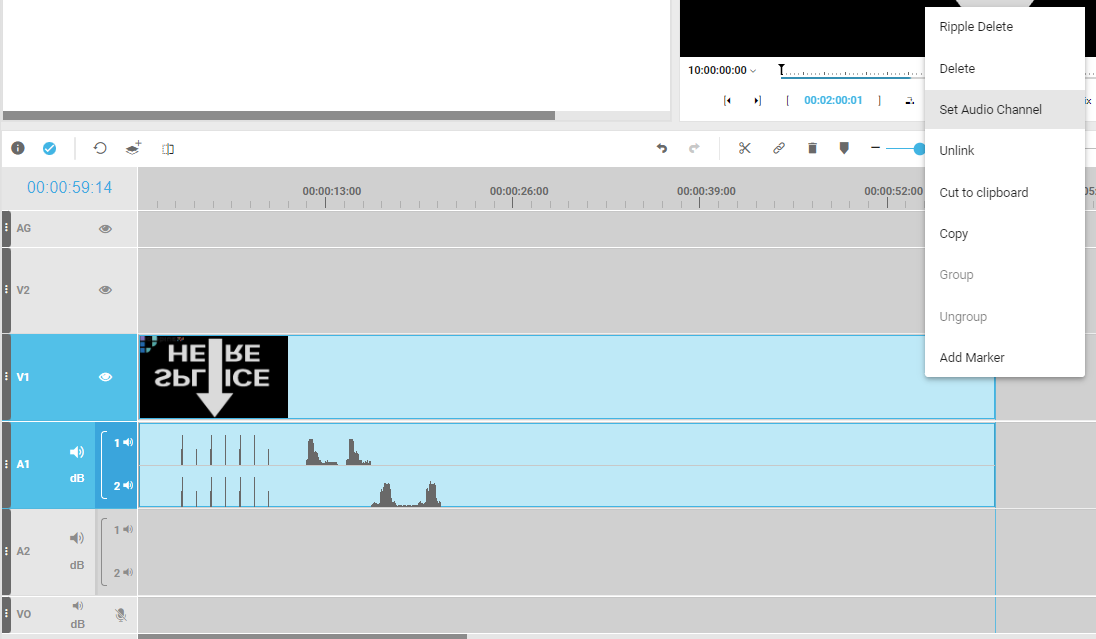Select Ripple Delete in the context menu
Viewport: 1096px width, 639px height.
click(x=975, y=27)
